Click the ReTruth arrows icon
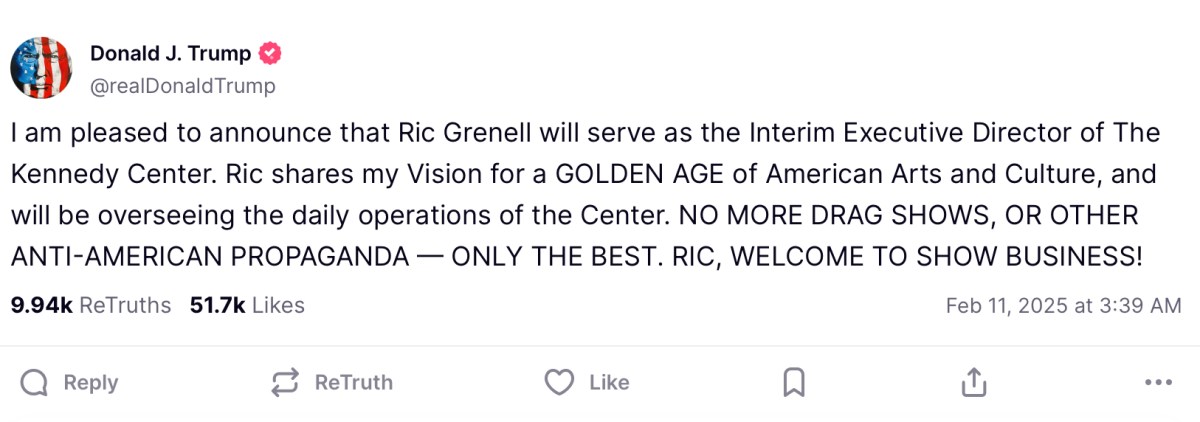1200x422 pixels. [x=285, y=382]
